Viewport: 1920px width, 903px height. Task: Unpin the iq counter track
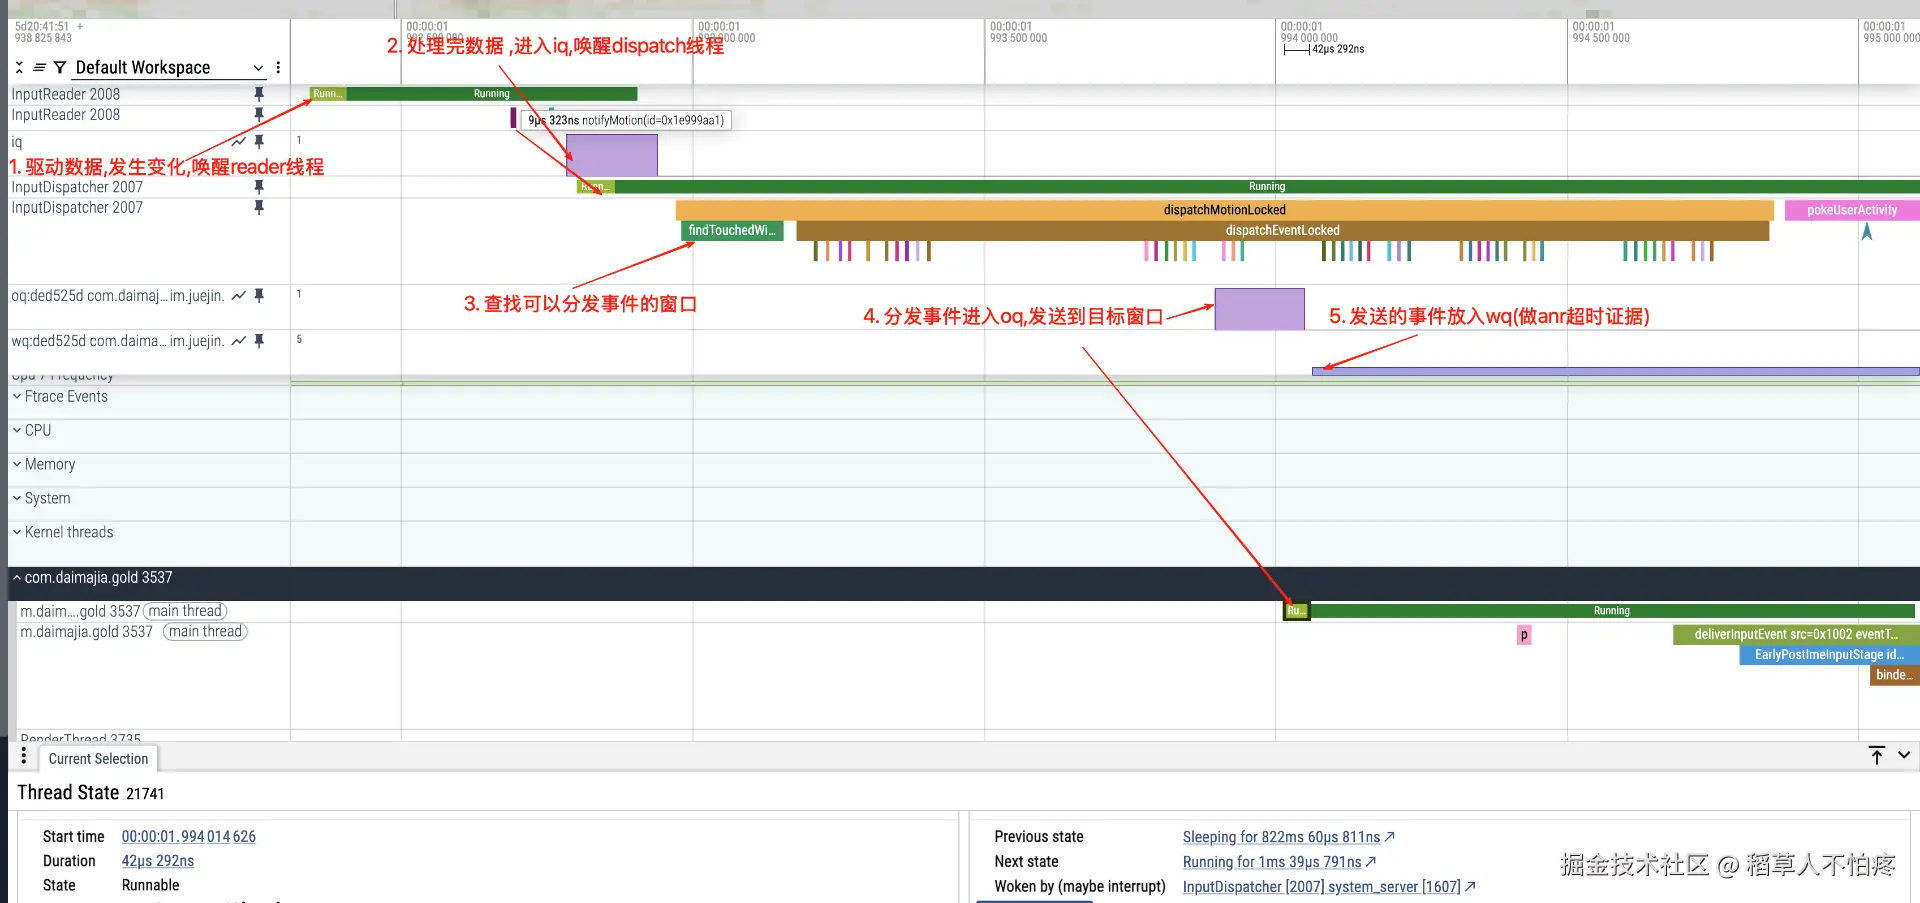(x=259, y=142)
